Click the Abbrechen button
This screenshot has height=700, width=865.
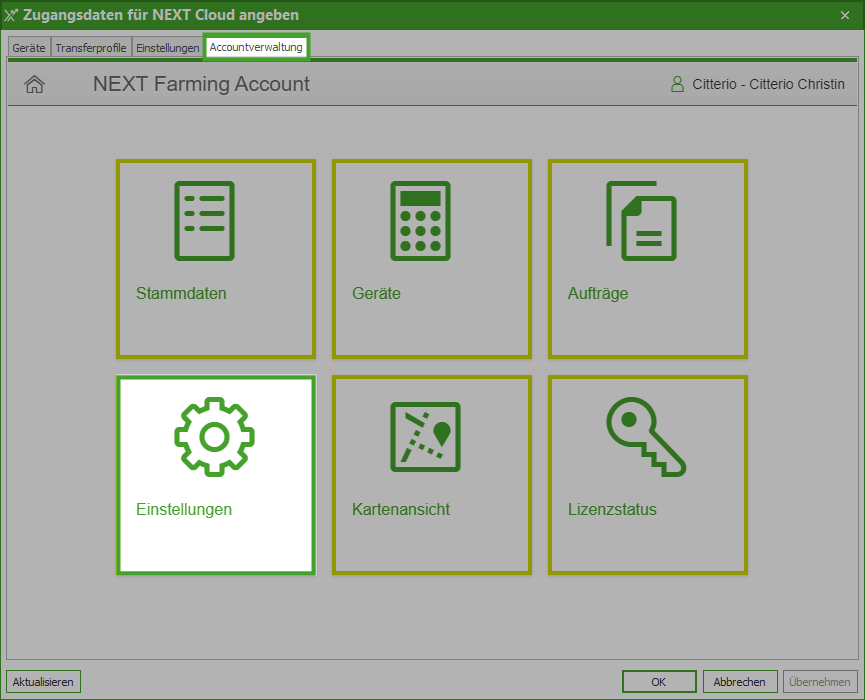(740, 682)
